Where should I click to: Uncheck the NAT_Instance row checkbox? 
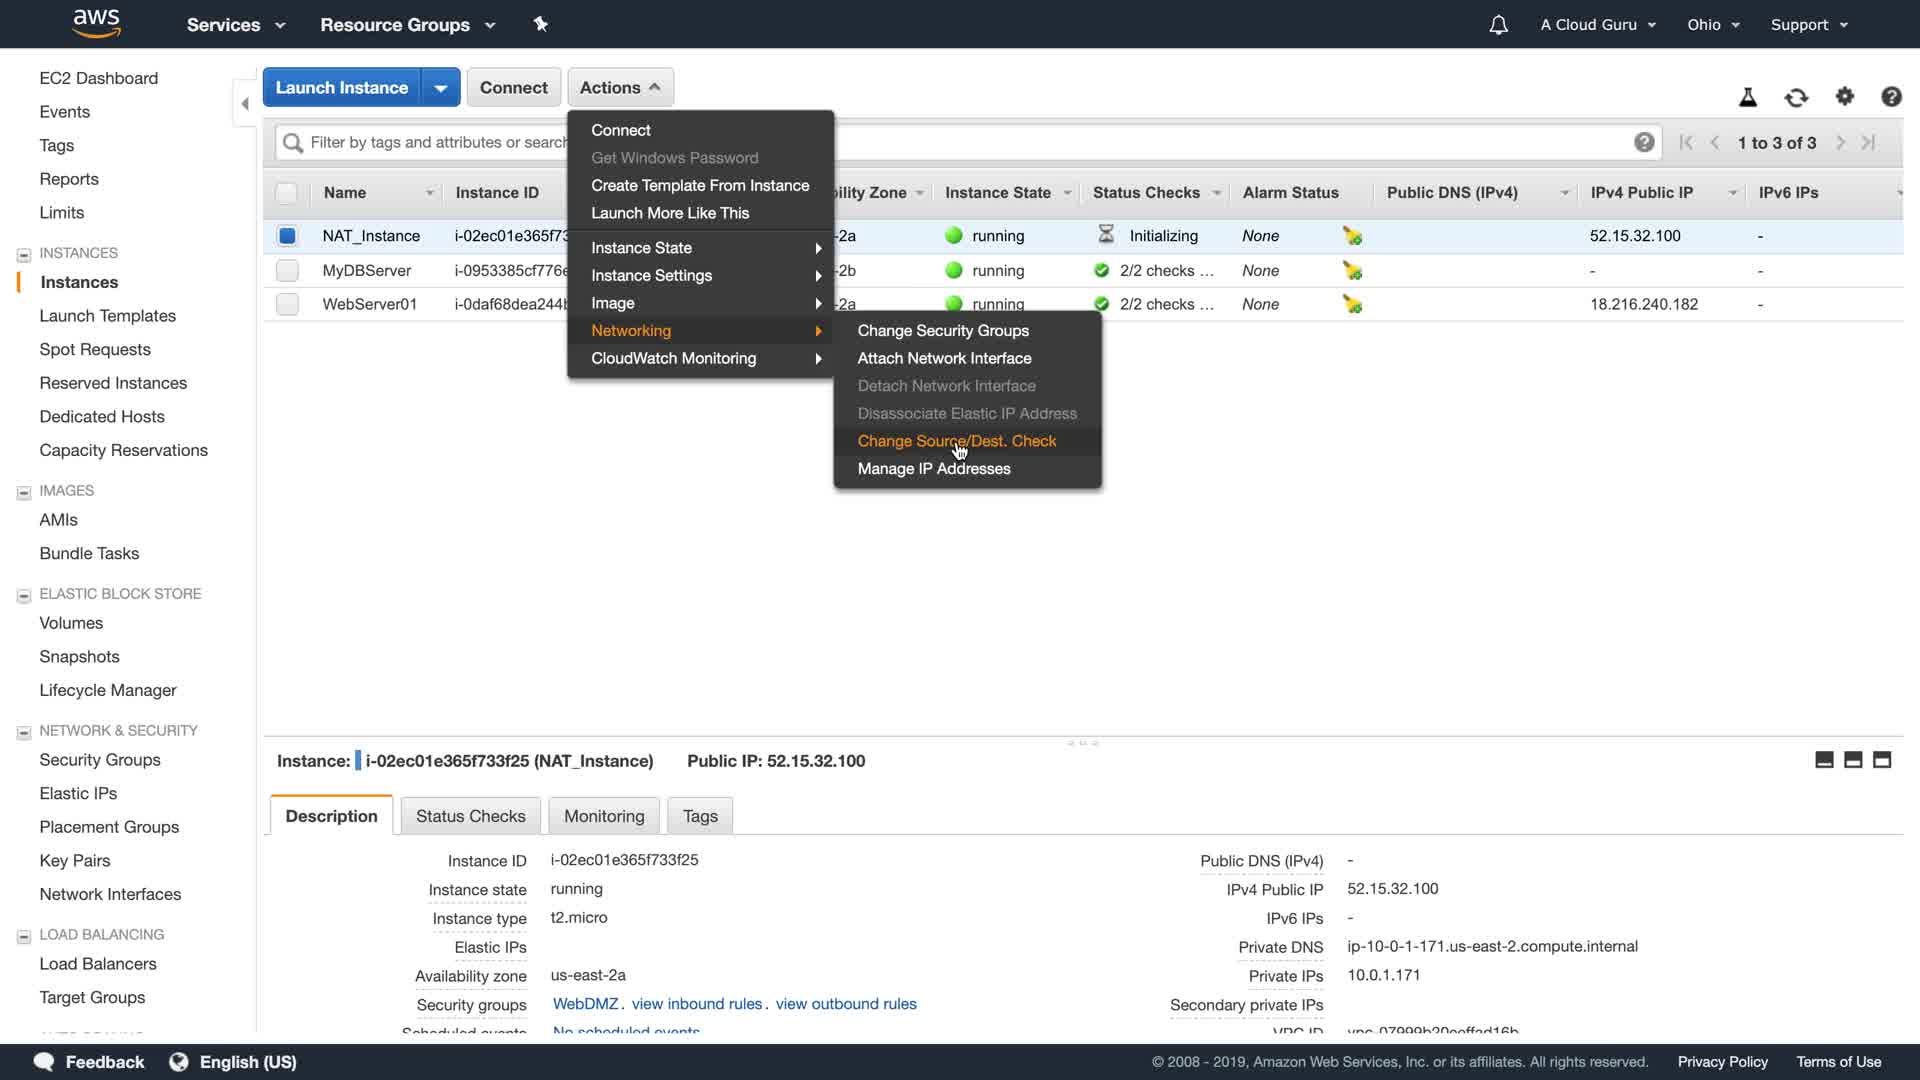[287, 236]
